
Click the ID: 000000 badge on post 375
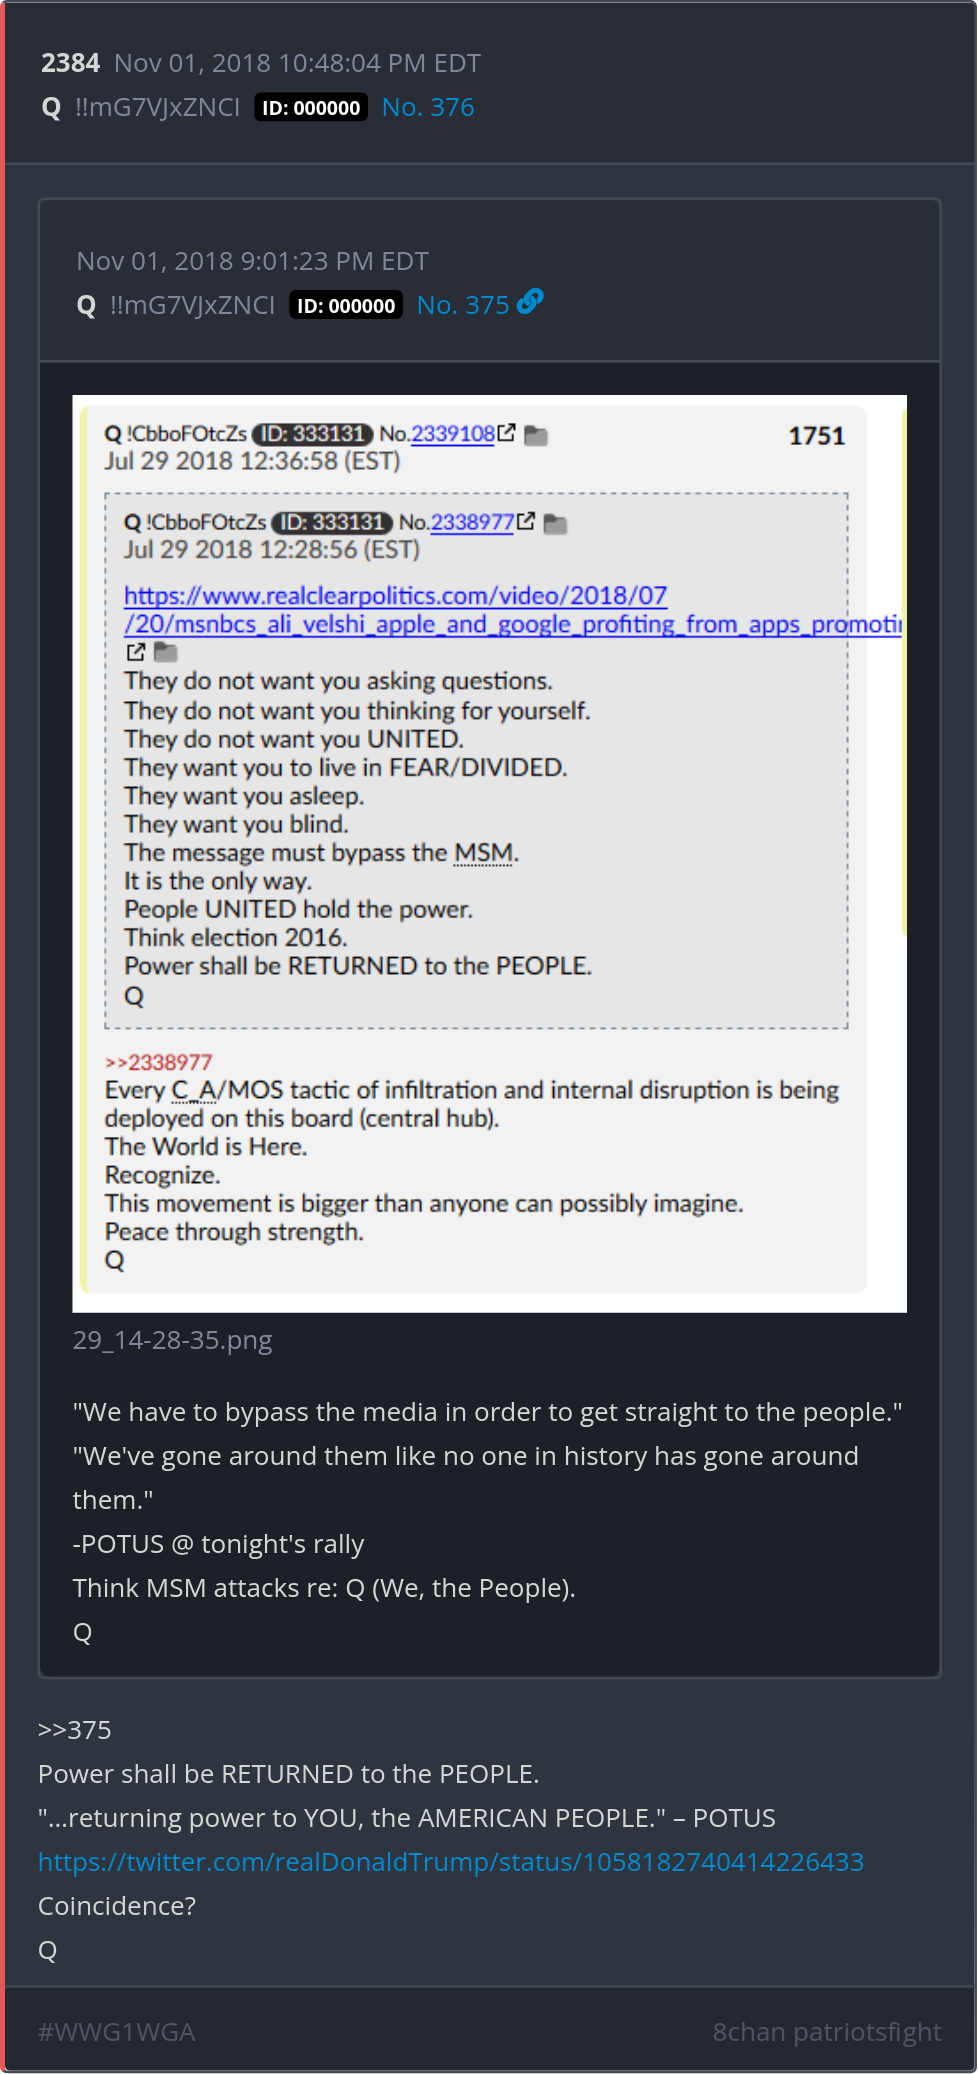(346, 306)
